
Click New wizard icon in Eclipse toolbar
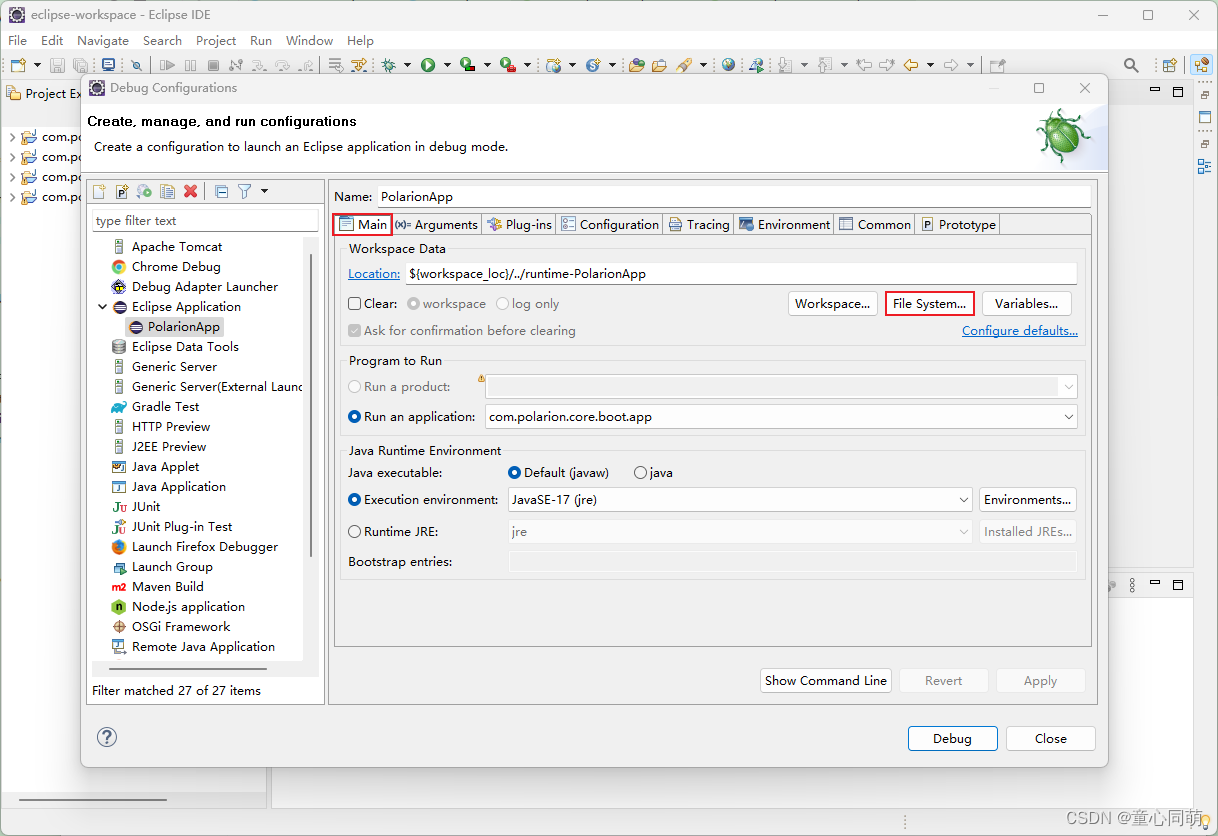(x=18, y=65)
